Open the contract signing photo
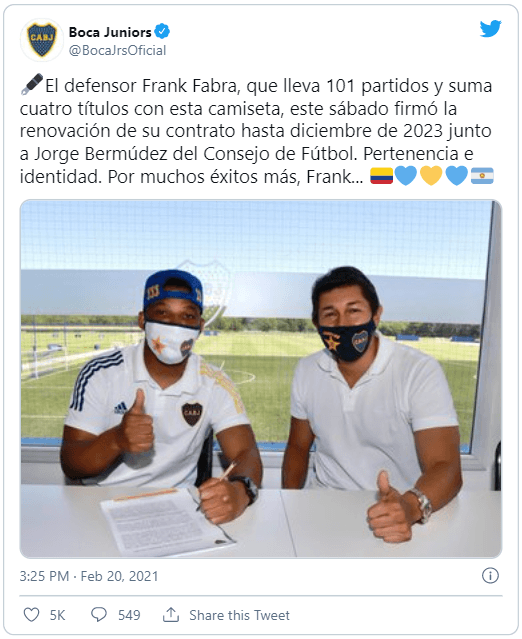Screen dimensions: 522x639 tap(261, 379)
